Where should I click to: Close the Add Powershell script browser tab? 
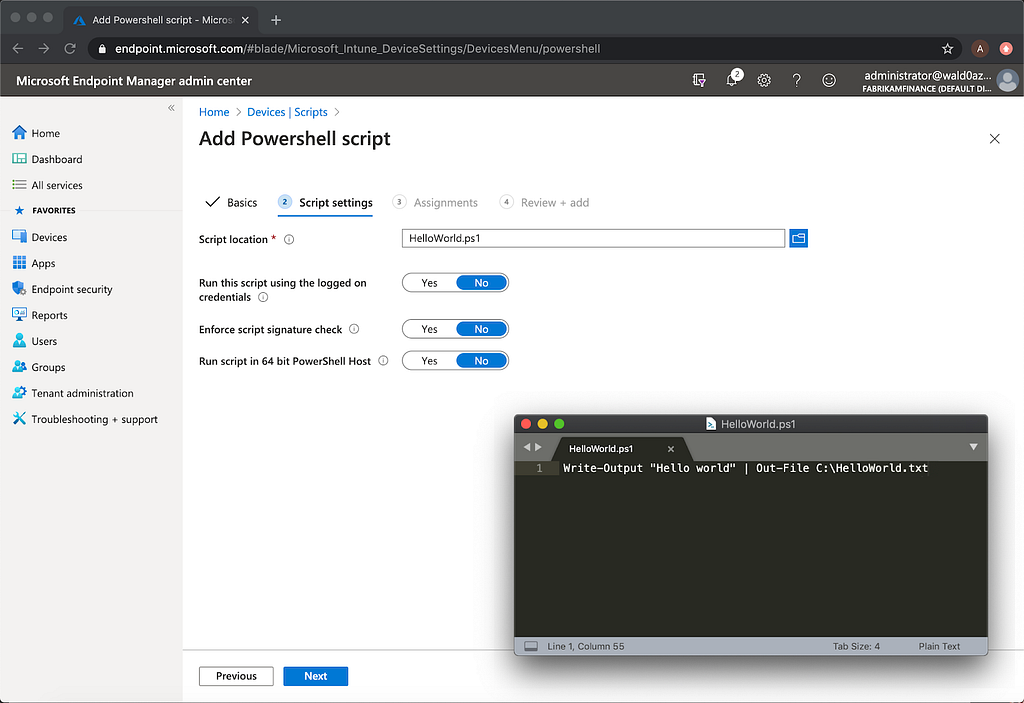(x=245, y=20)
